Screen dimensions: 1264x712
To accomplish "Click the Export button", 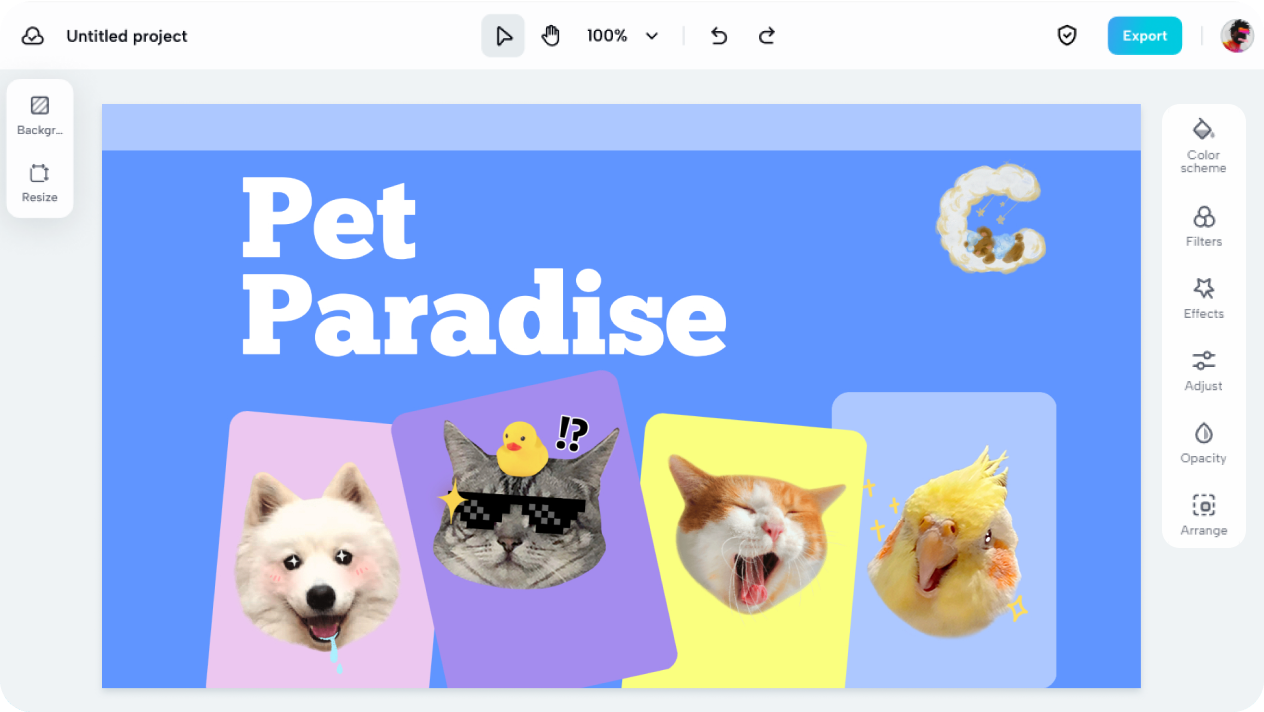I will [1144, 36].
